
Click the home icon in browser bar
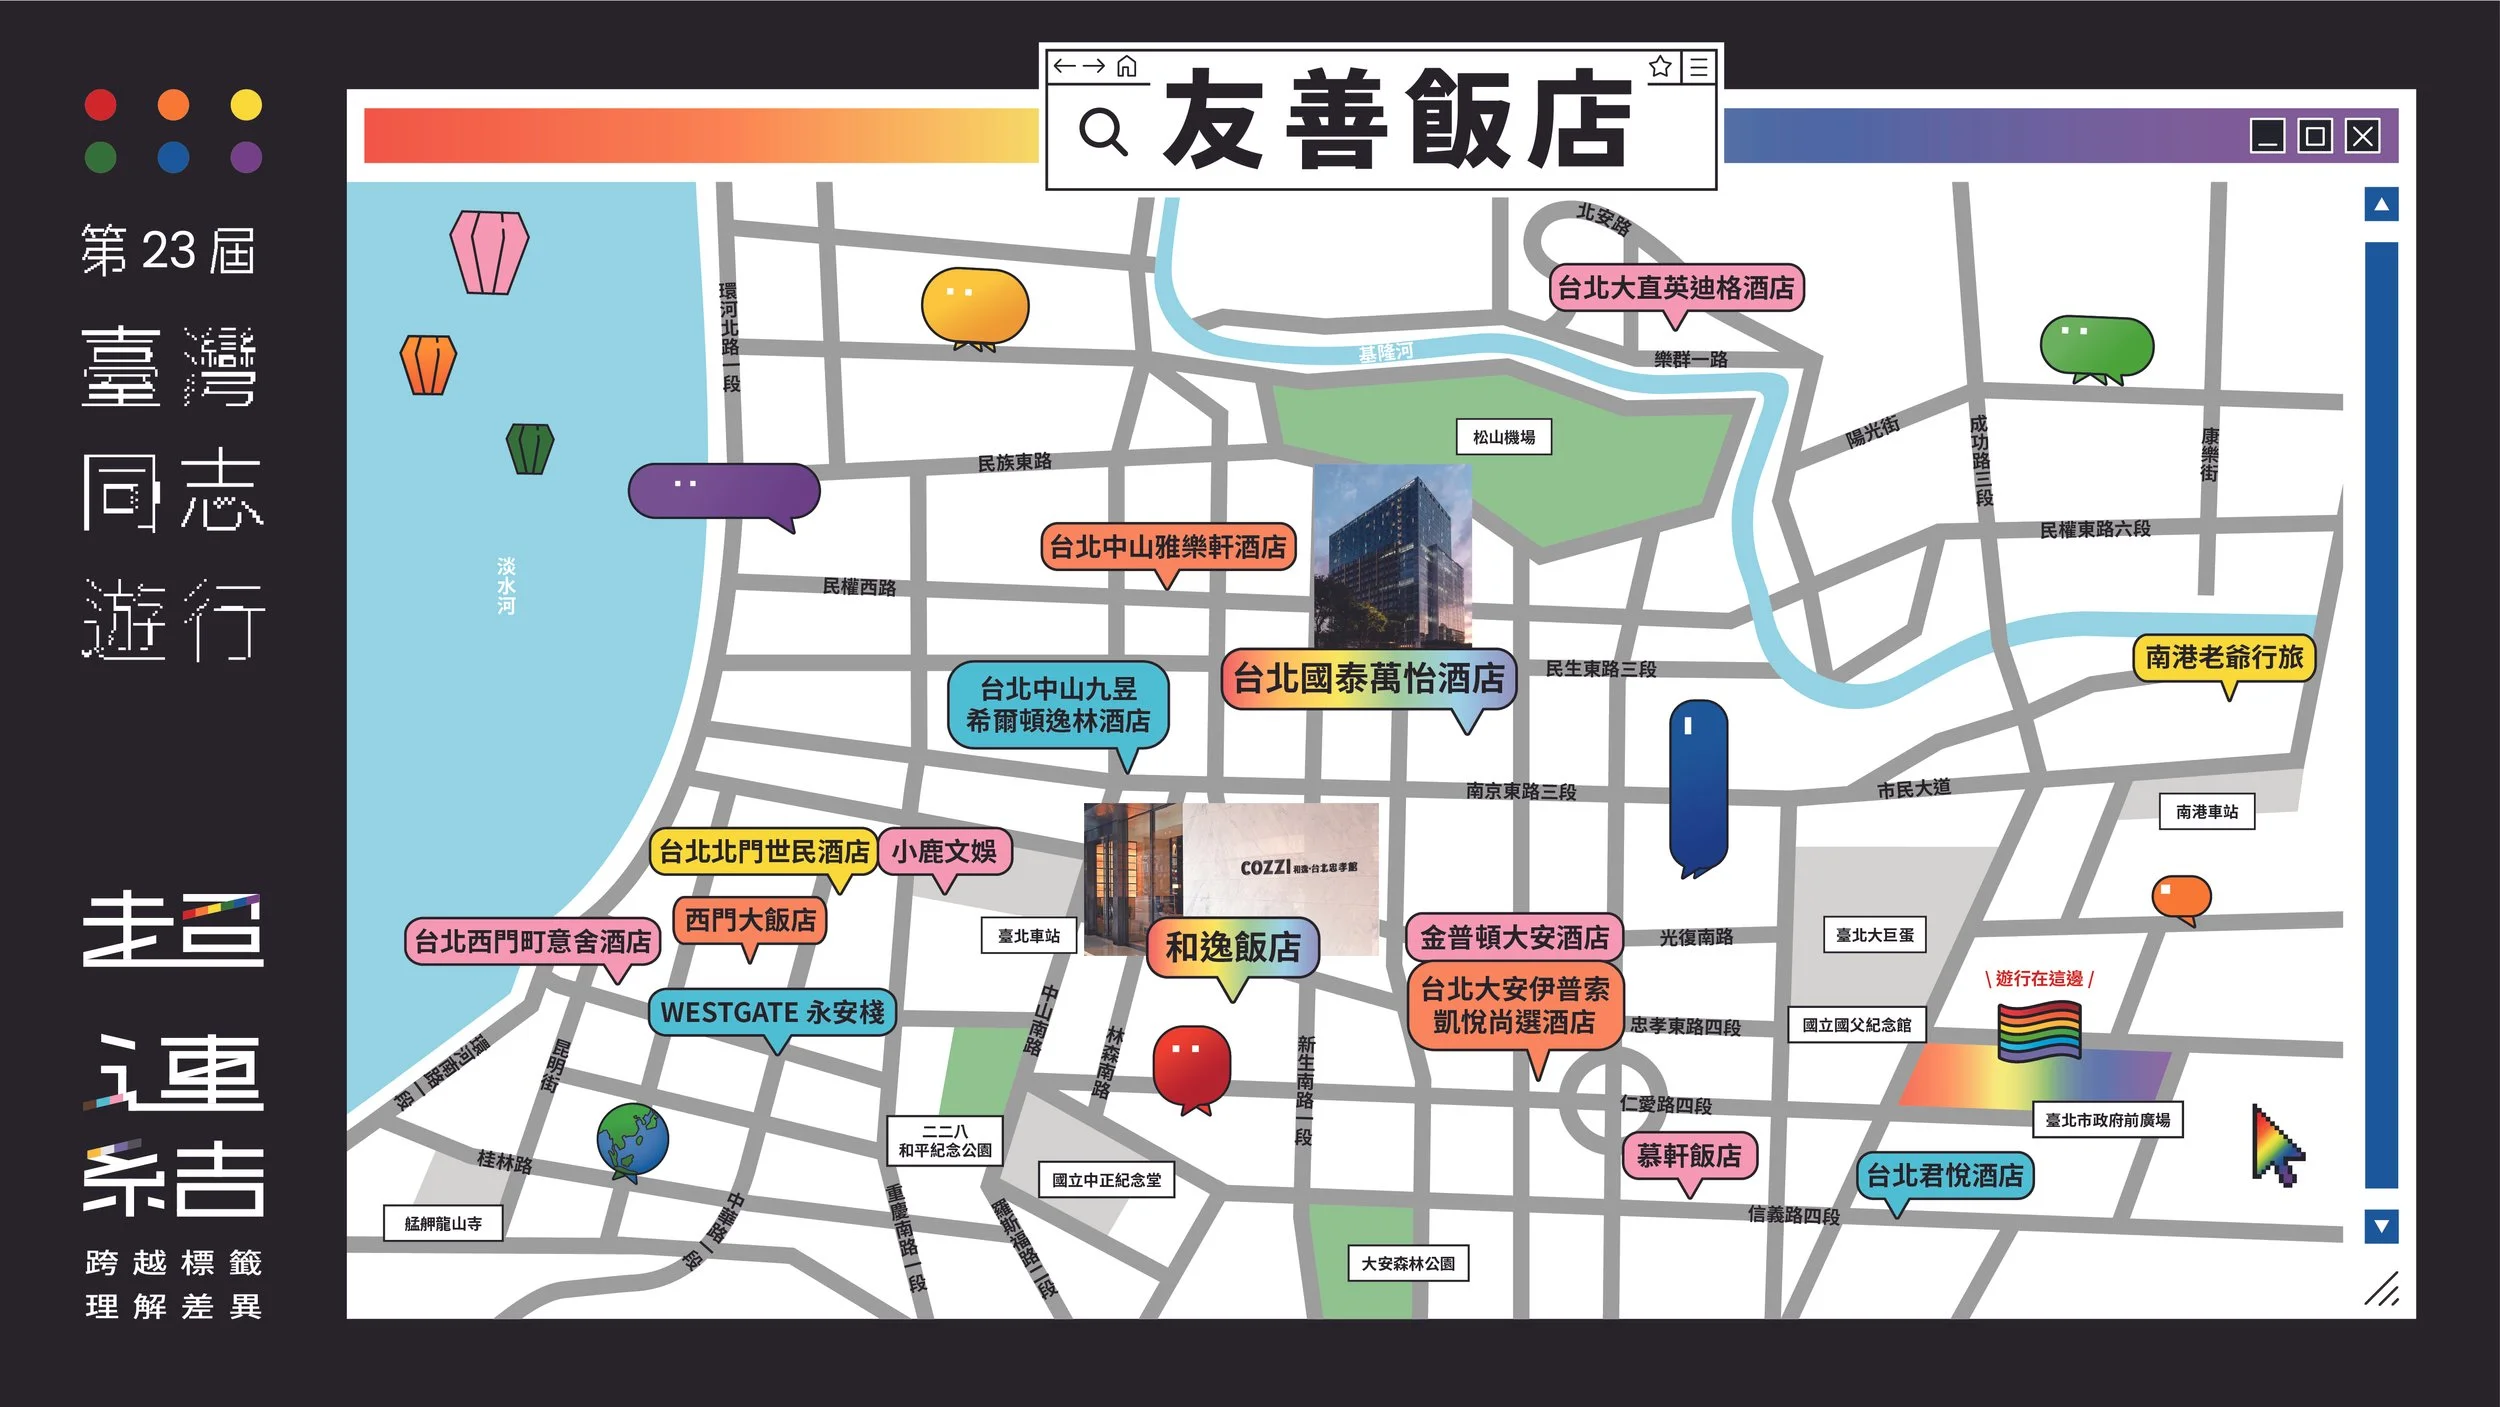tap(1127, 66)
